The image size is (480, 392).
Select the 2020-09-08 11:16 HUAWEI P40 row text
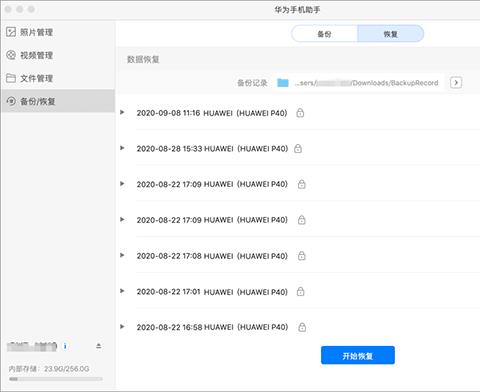pos(212,113)
